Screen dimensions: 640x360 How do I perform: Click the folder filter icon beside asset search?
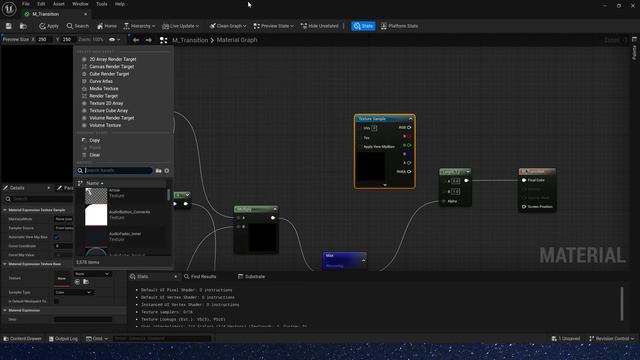pos(158,171)
